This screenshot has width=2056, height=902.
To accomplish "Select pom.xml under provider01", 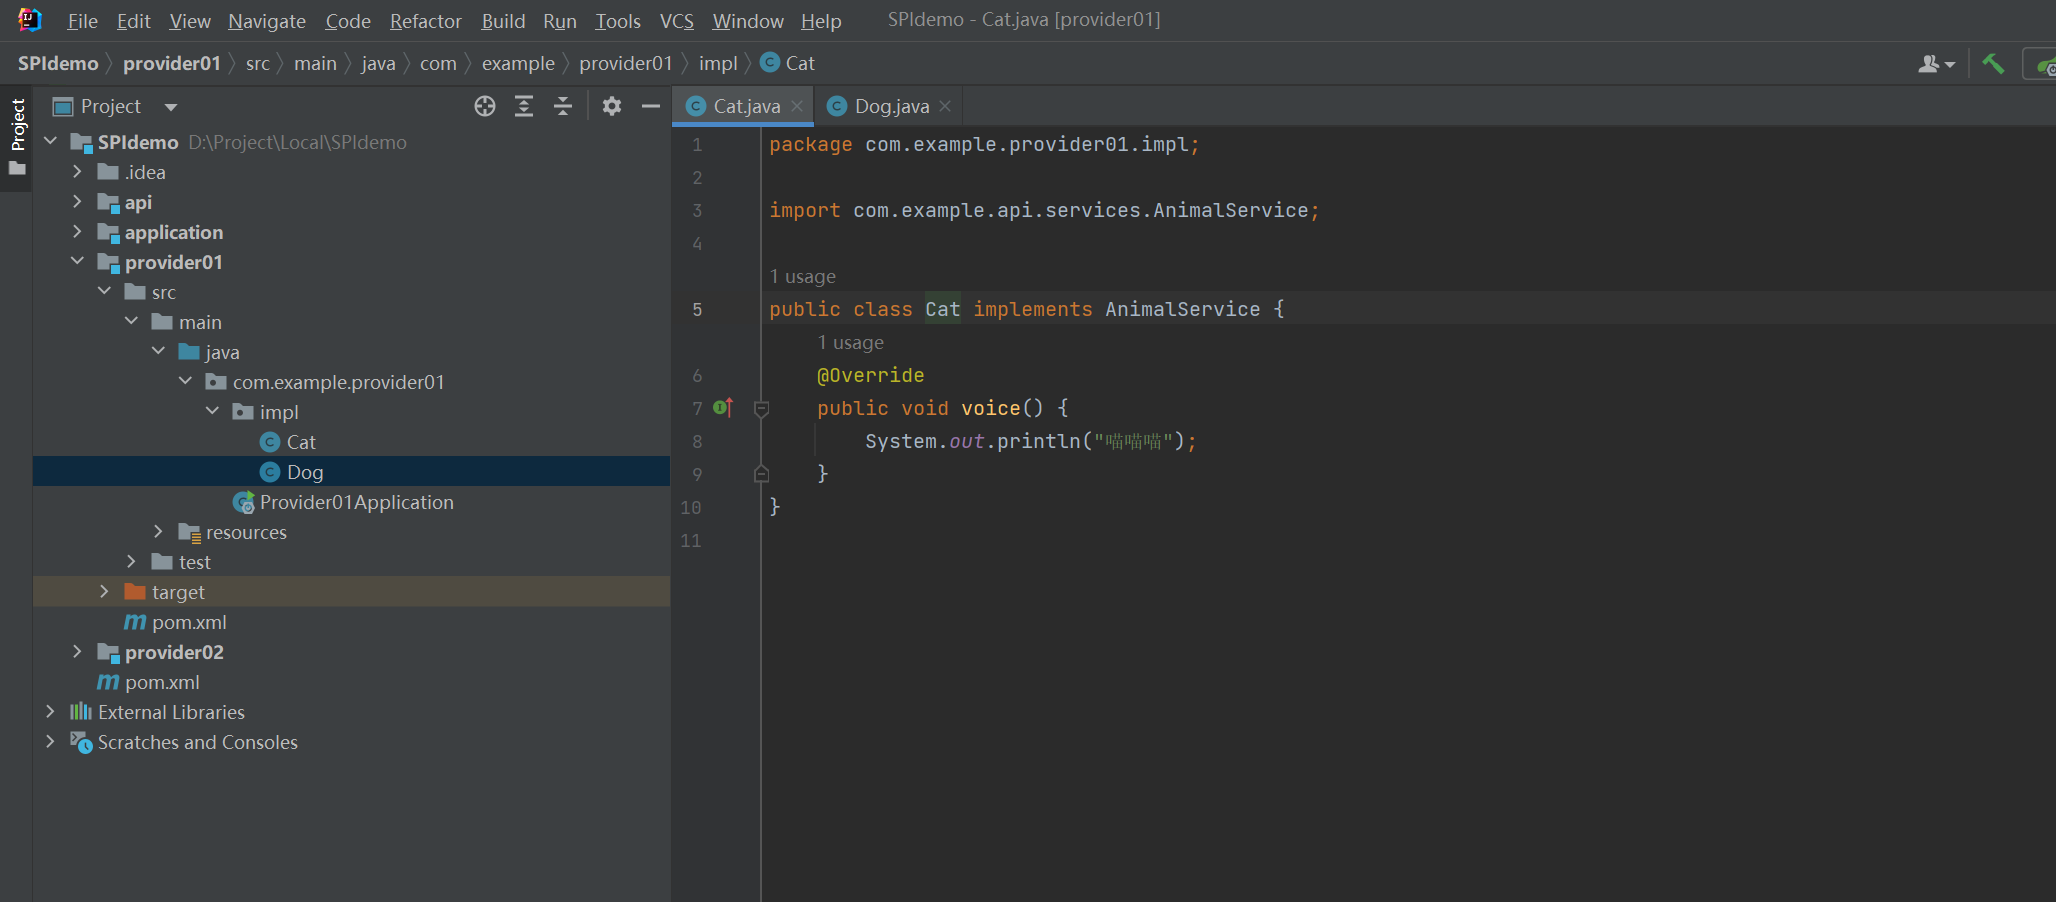I will [189, 622].
